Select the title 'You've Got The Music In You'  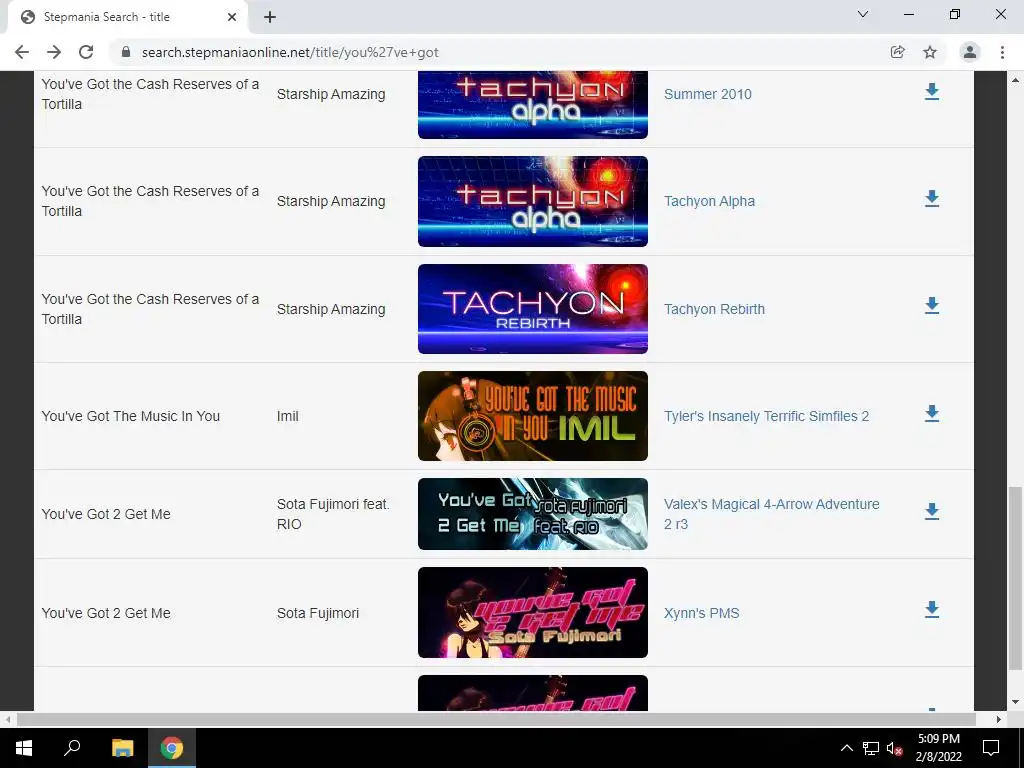131,416
